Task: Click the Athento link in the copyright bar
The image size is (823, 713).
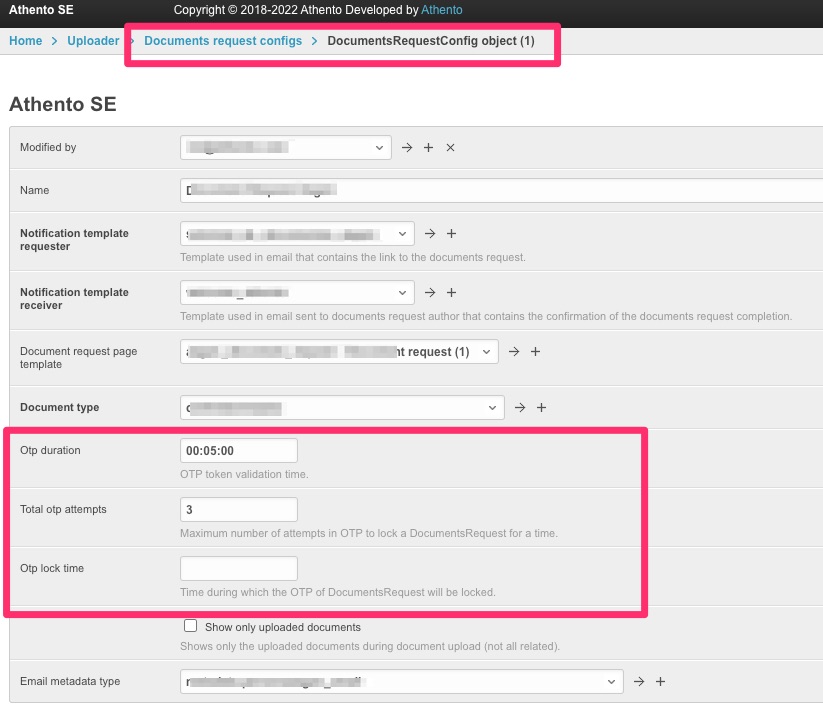Action: click(442, 10)
